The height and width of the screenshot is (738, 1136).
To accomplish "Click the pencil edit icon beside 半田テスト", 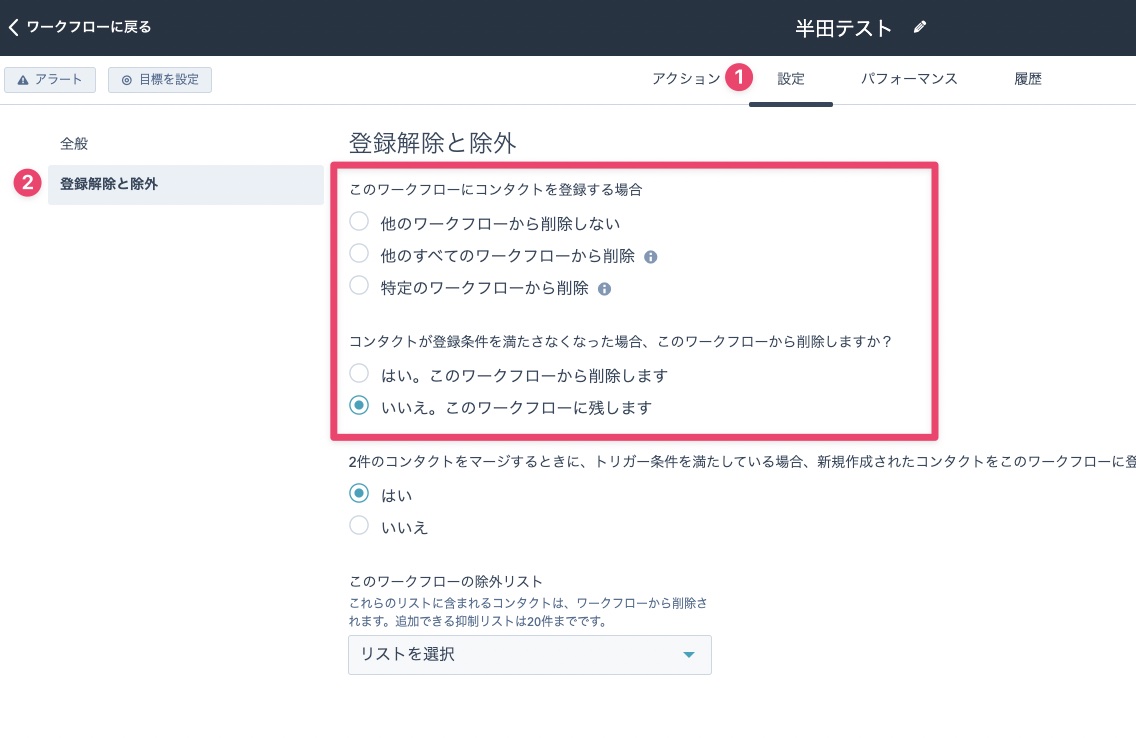I will click(920, 28).
